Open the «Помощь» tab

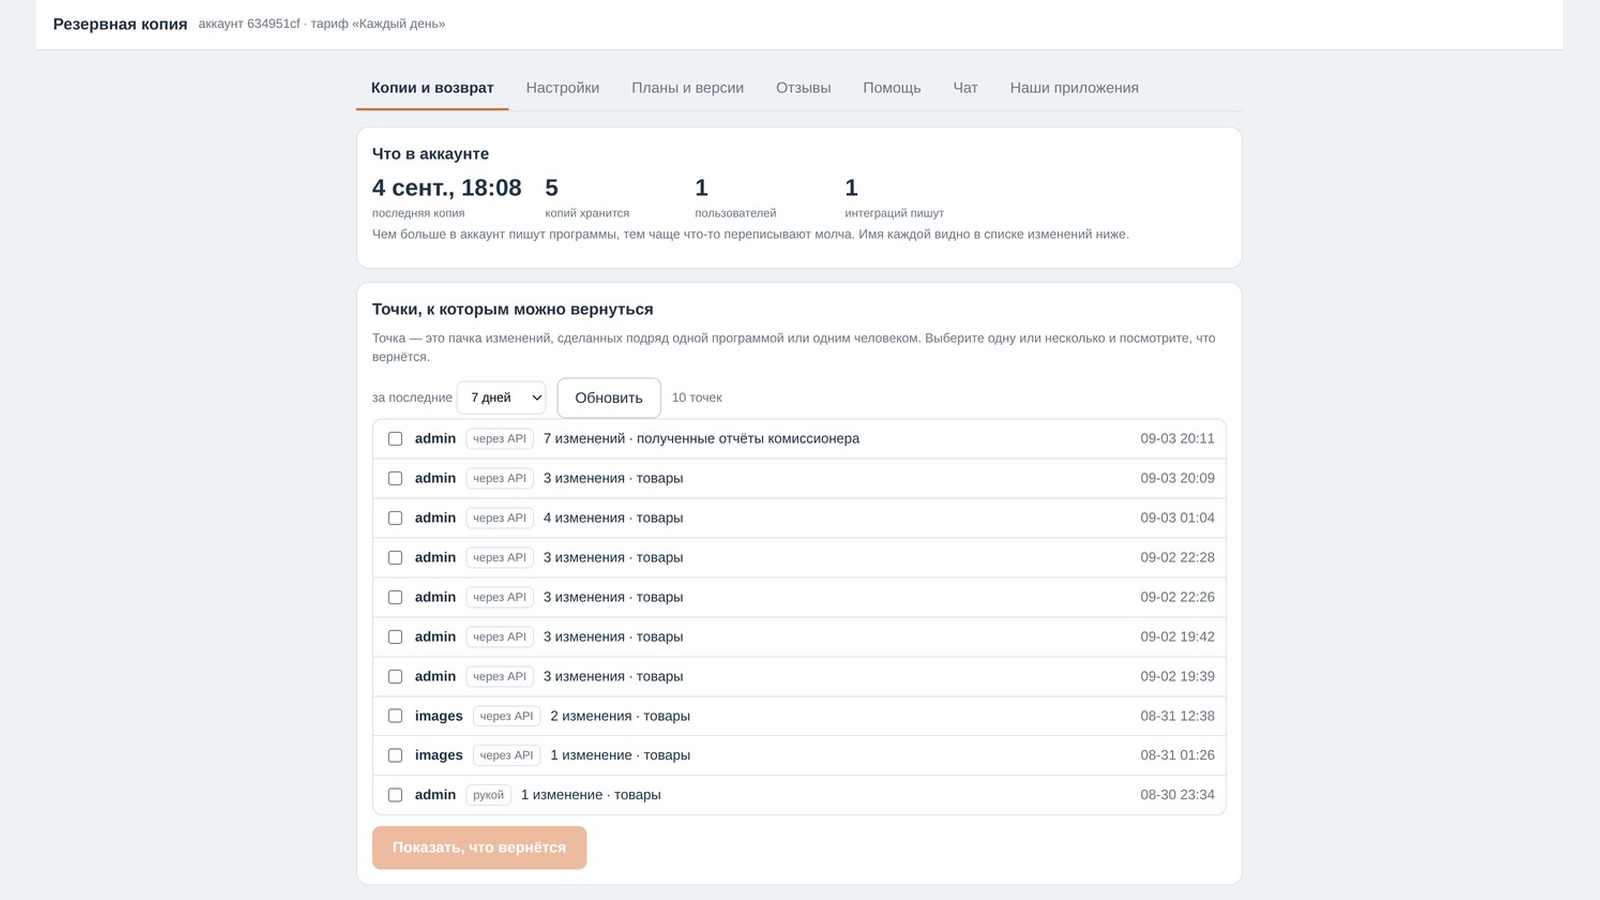click(x=892, y=88)
